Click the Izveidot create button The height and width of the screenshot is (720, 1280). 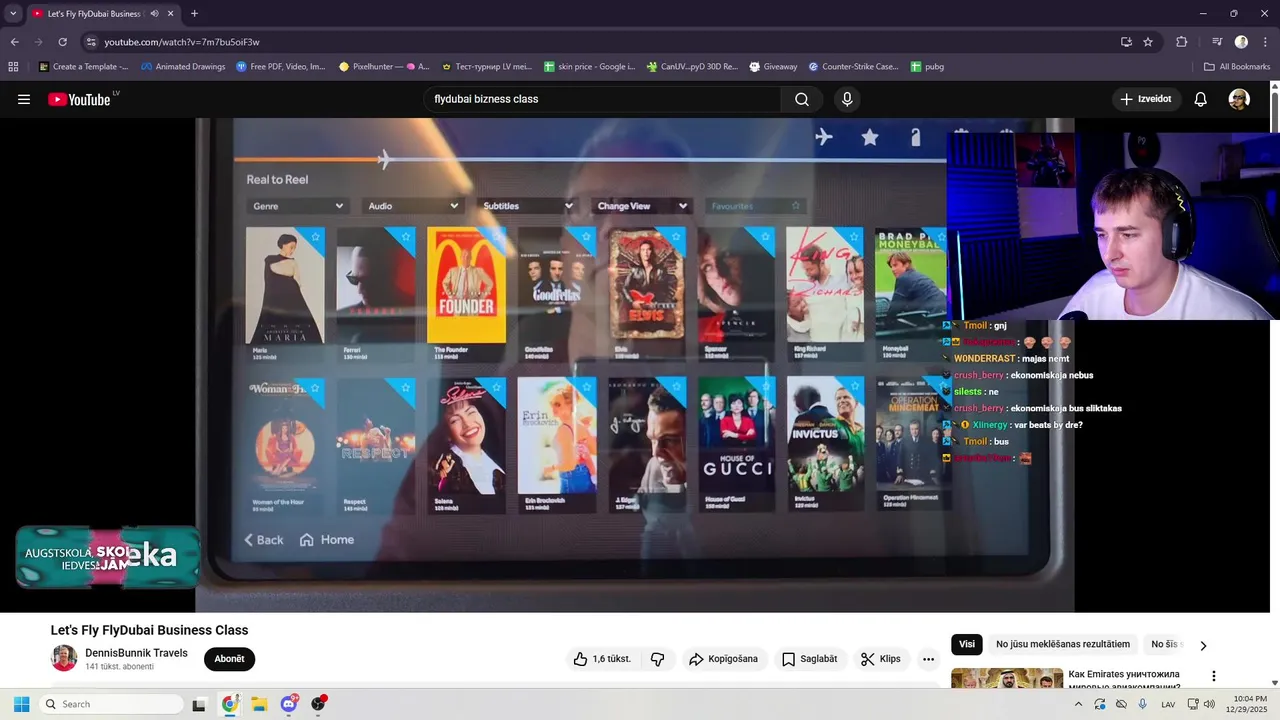[x=1147, y=99]
